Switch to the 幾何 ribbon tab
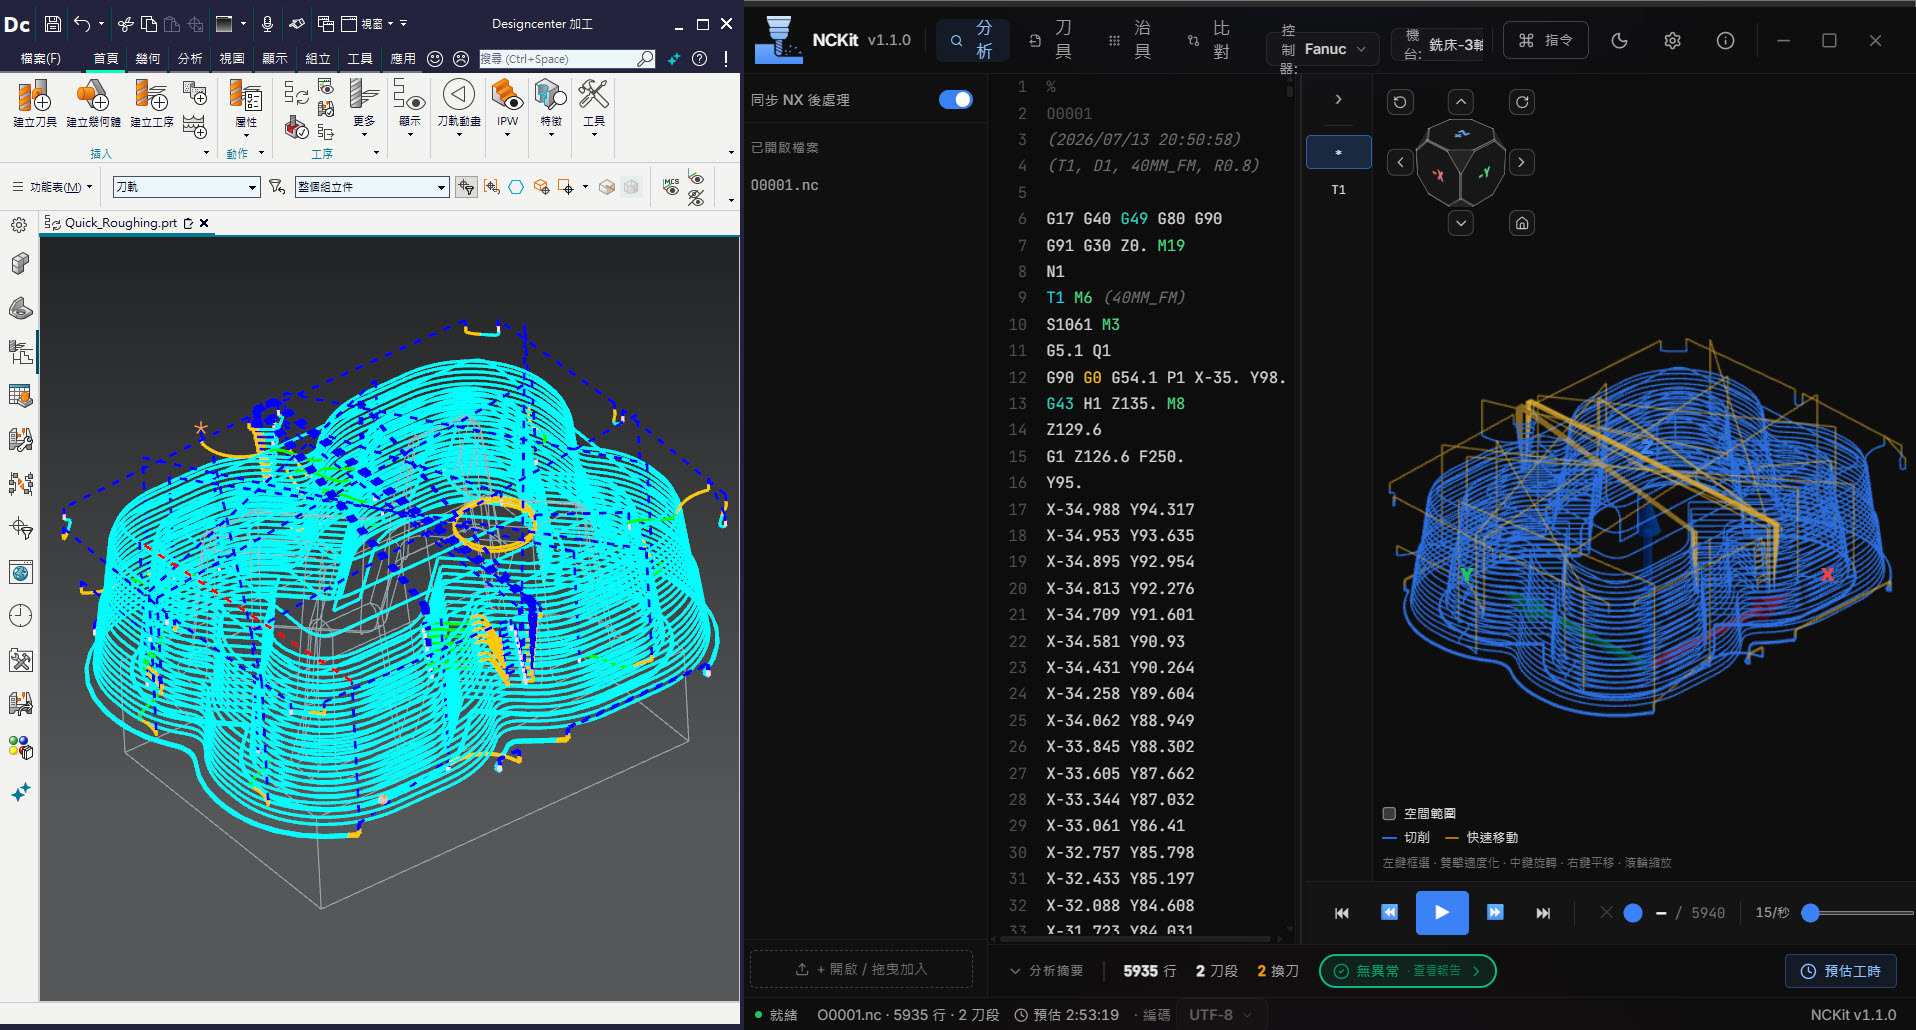This screenshot has height=1030, width=1916. coord(148,59)
